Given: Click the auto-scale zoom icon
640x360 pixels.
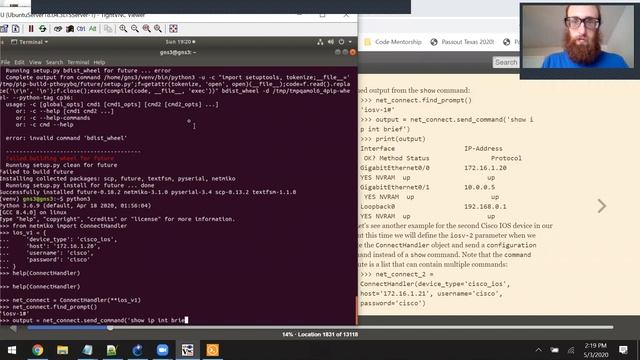Looking at the screenshot, I should pos(158,29).
